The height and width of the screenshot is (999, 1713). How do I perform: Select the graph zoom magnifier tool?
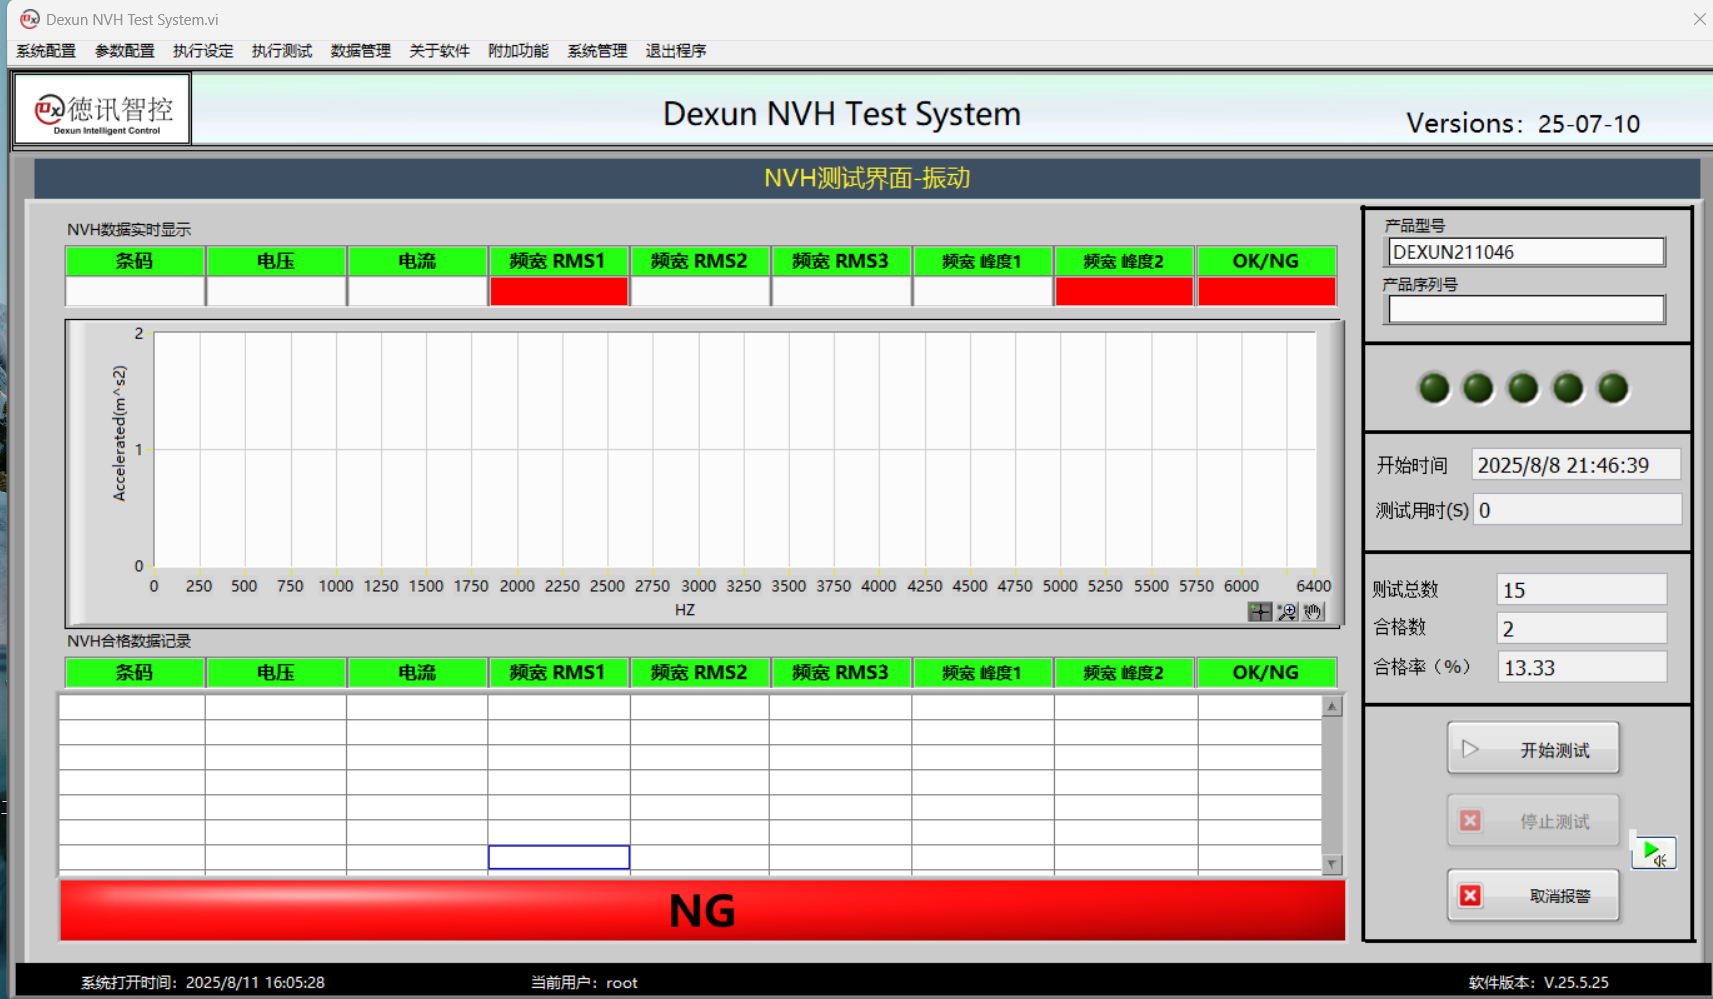coord(1287,612)
